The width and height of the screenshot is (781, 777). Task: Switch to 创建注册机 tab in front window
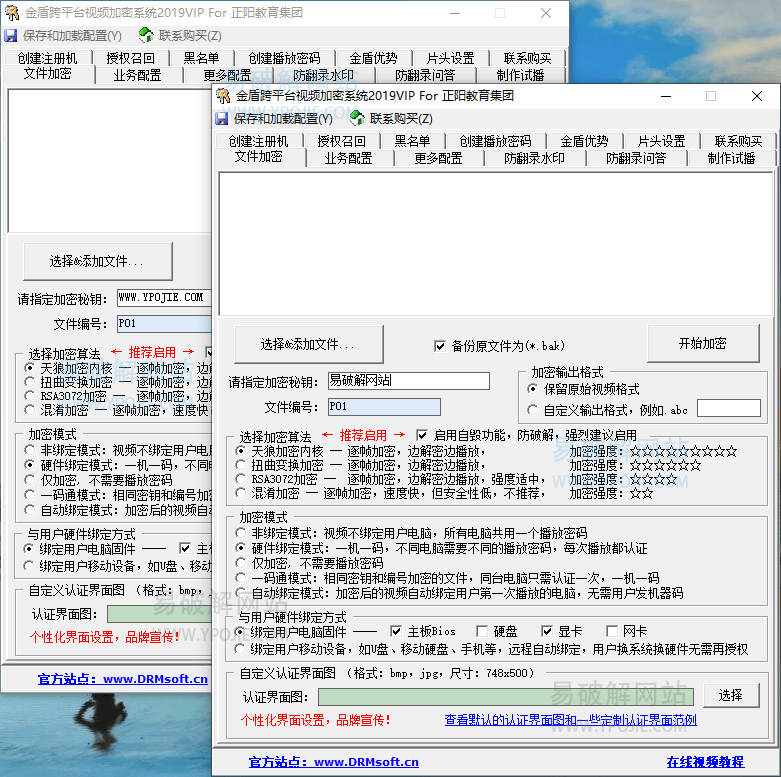pos(259,141)
